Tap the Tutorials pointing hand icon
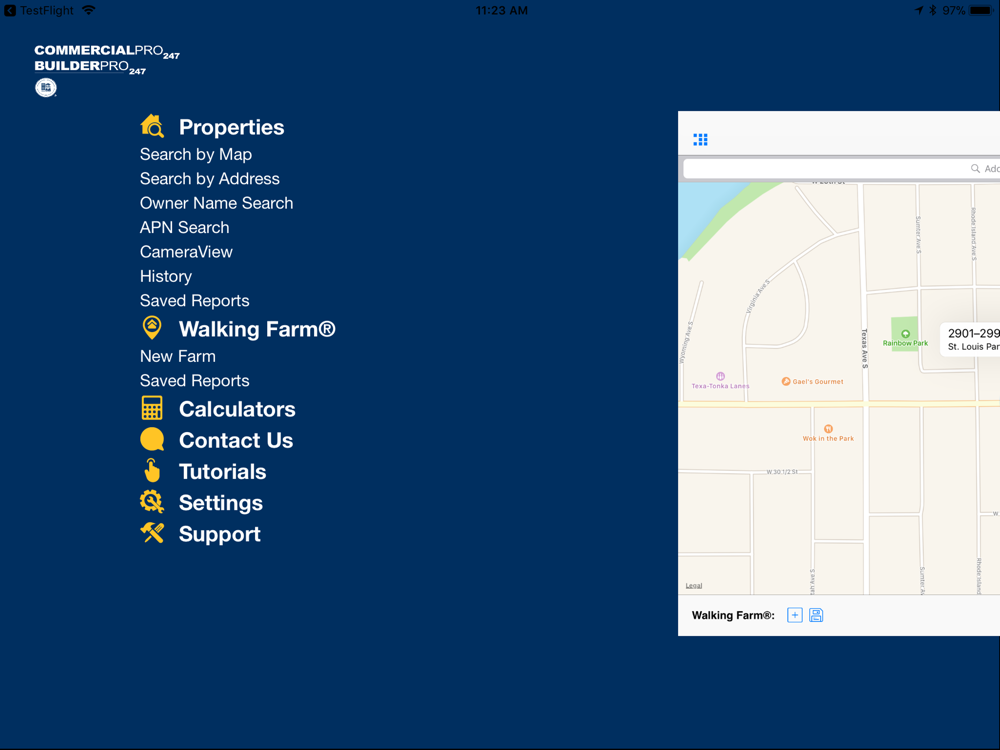This screenshot has width=1000, height=750. (x=152, y=471)
